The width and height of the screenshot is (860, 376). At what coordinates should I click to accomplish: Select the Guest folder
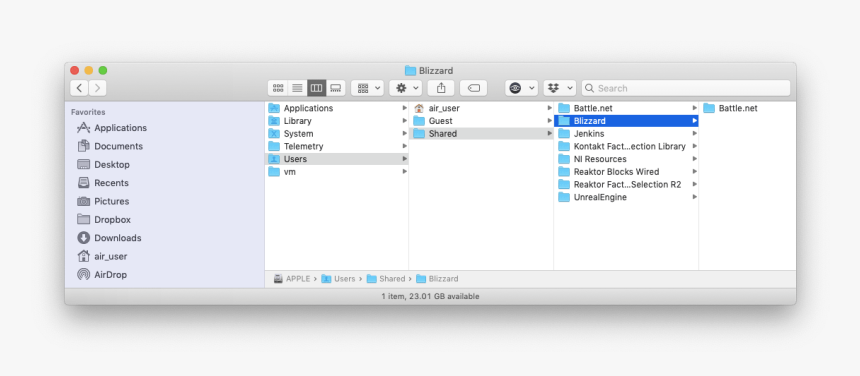pos(481,121)
